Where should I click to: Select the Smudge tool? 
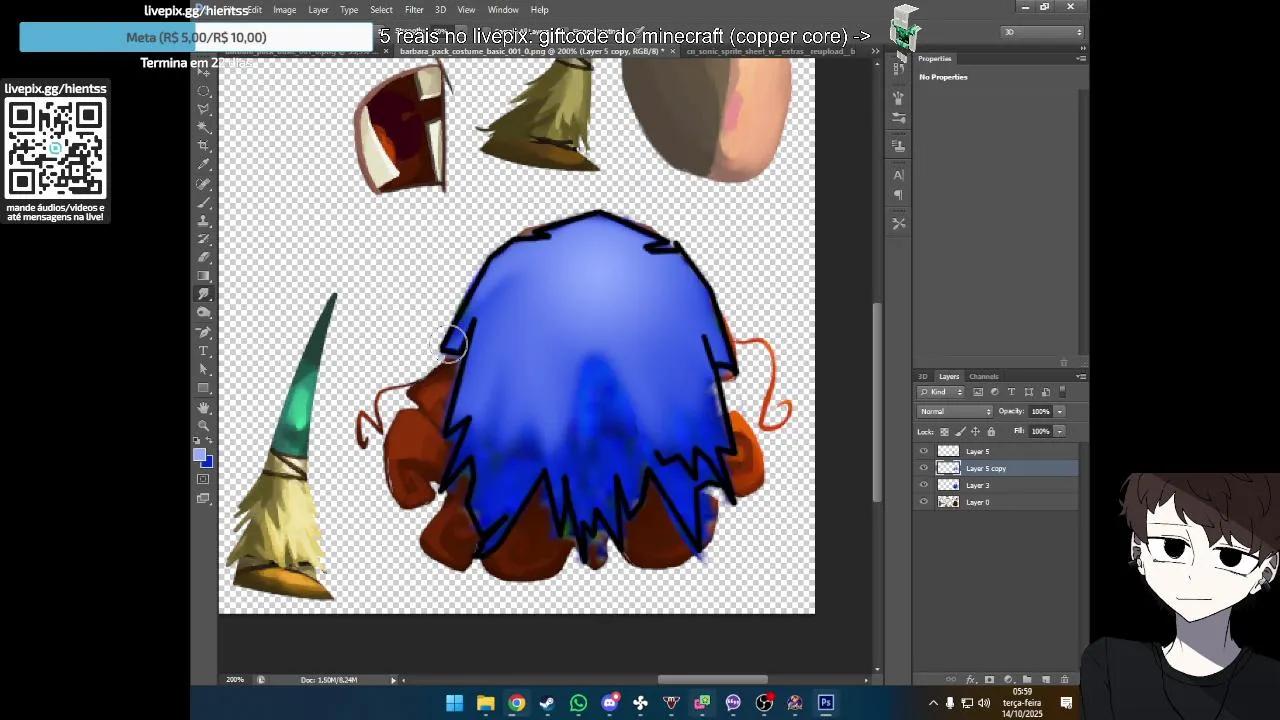click(x=204, y=294)
